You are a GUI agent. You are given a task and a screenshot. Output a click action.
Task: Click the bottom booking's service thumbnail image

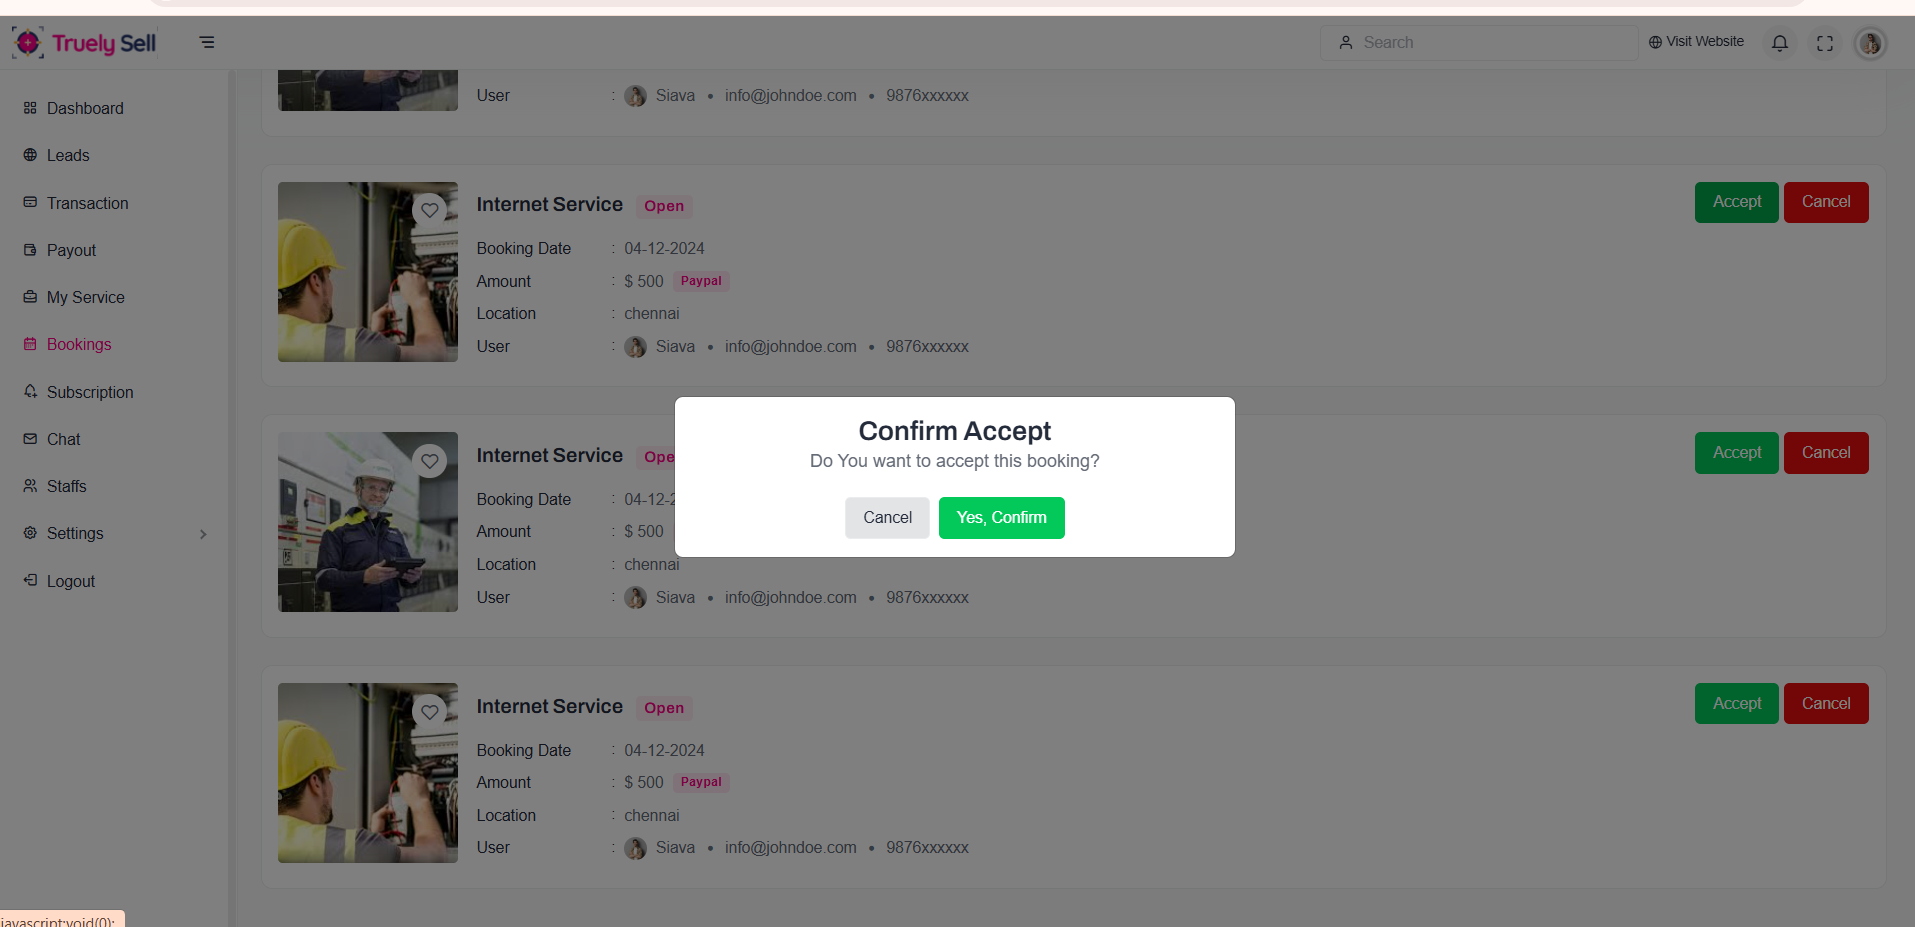[x=368, y=773]
